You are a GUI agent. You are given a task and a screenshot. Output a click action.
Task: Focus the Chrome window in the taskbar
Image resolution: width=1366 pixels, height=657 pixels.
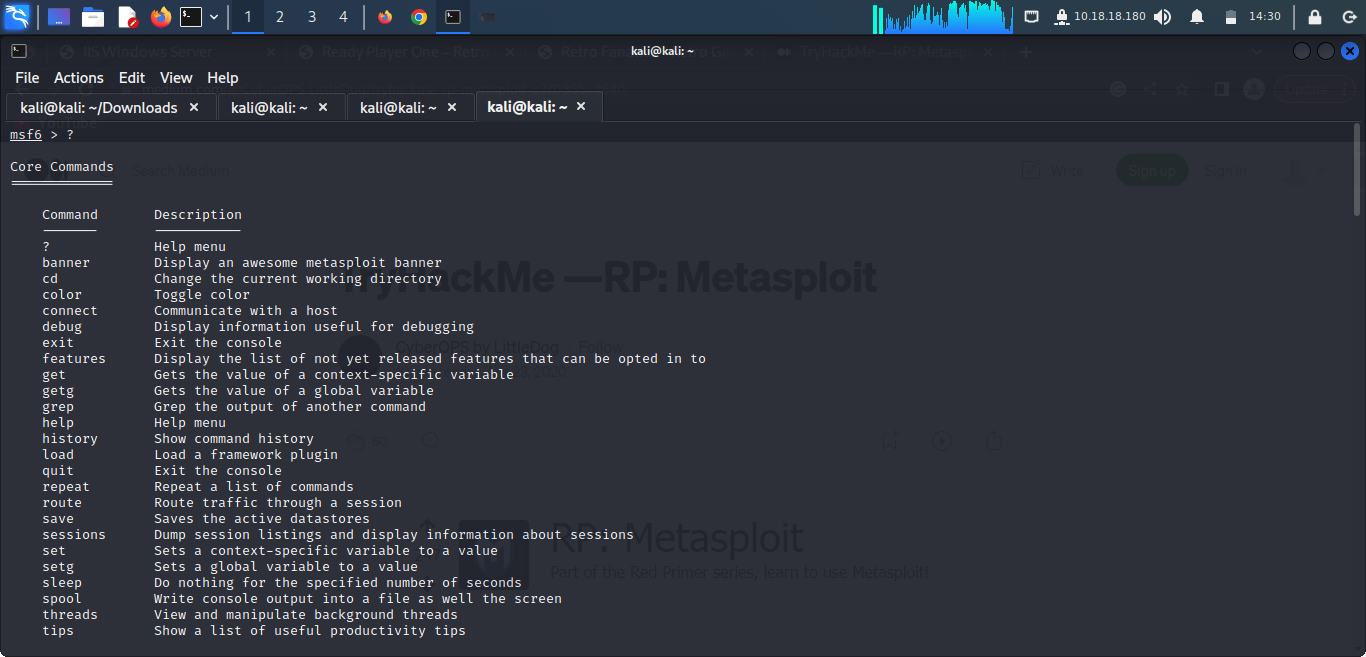click(419, 17)
